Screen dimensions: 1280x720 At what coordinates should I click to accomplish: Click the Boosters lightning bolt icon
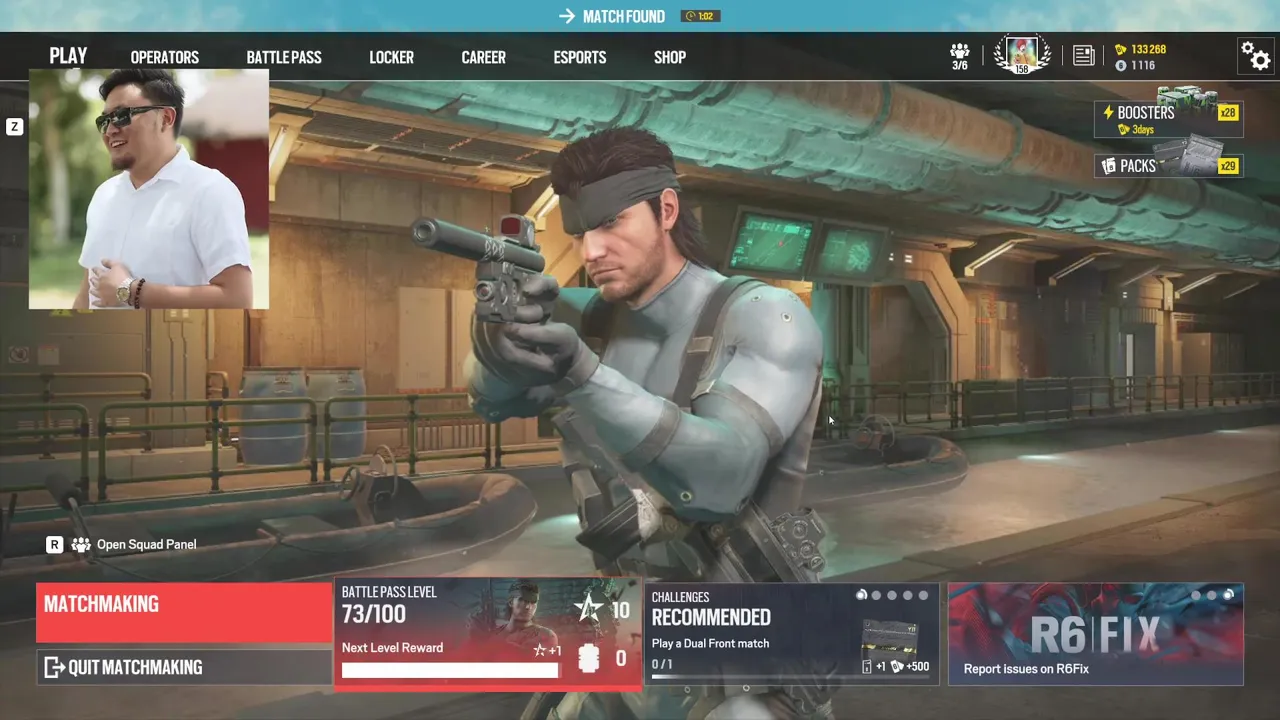(1108, 113)
